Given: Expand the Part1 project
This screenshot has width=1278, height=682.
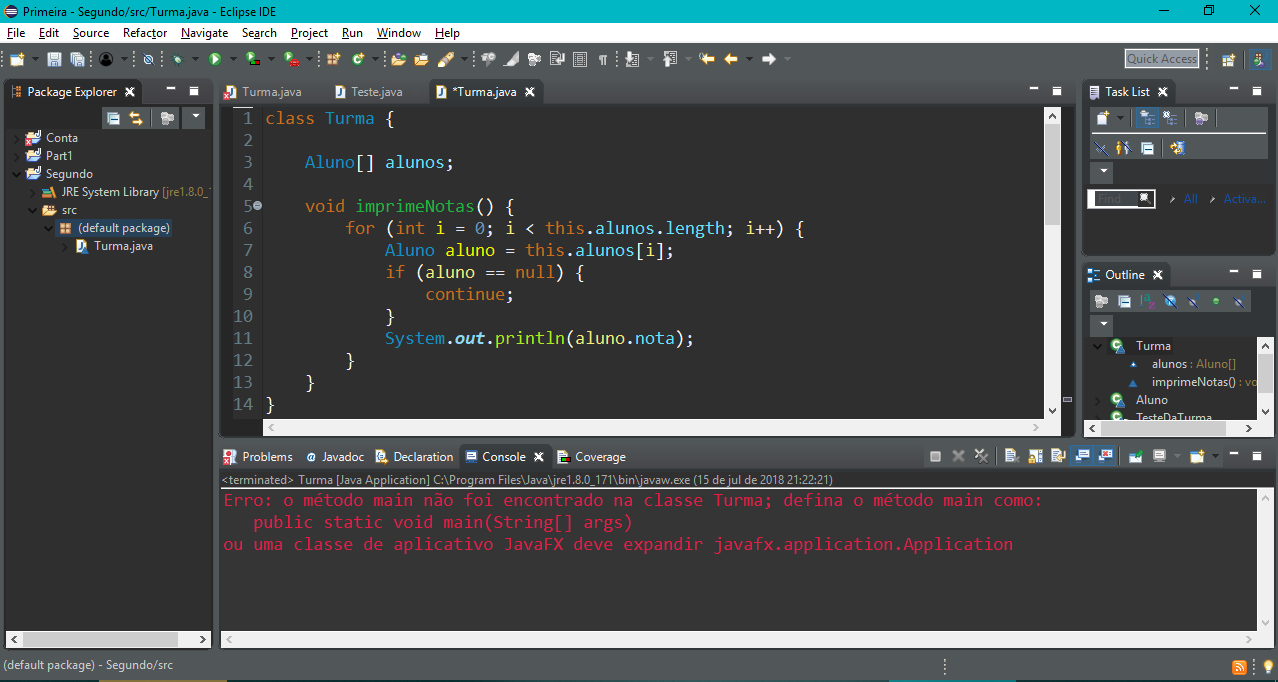Looking at the screenshot, I should tap(18, 156).
